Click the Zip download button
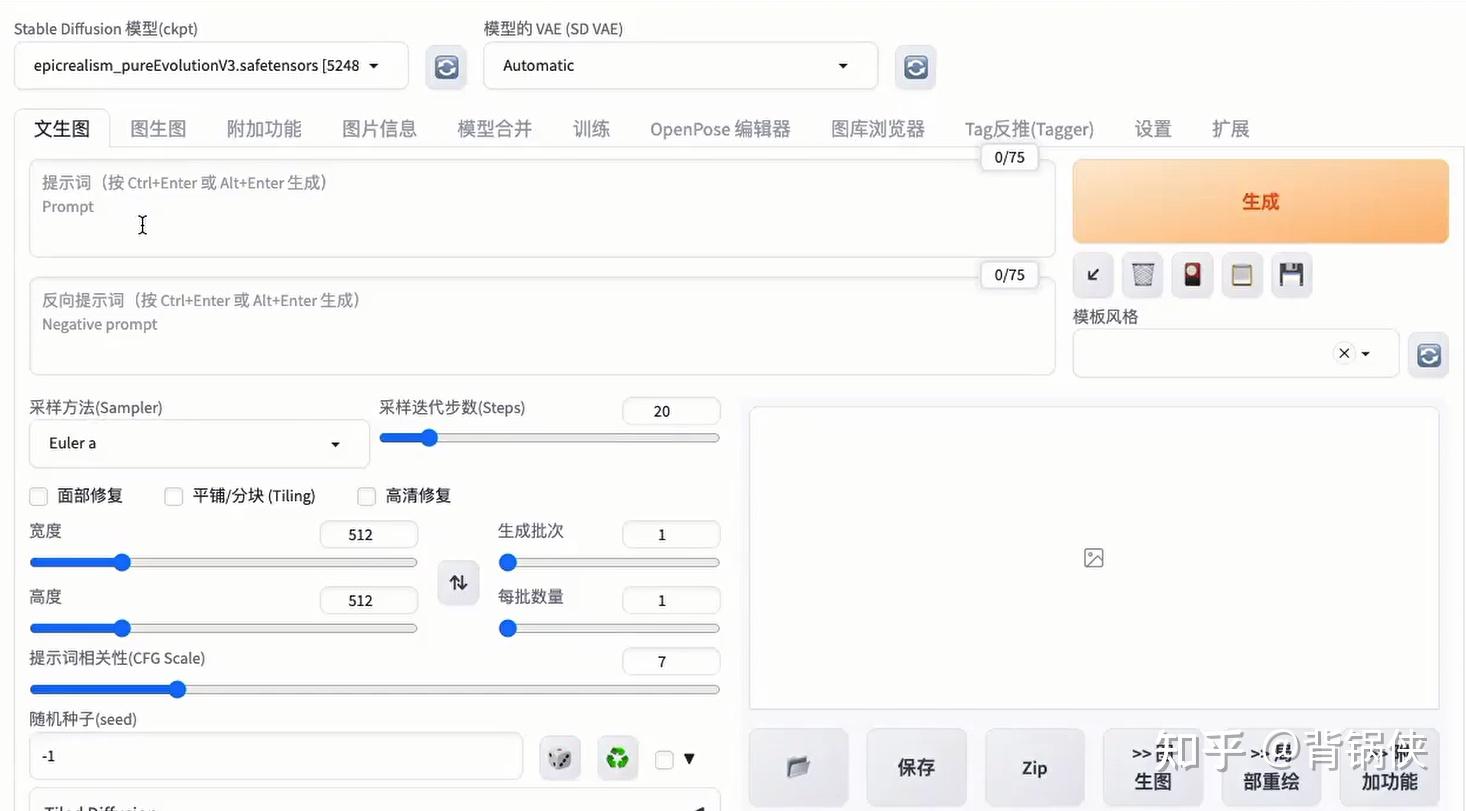1466x811 pixels. tap(1034, 767)
